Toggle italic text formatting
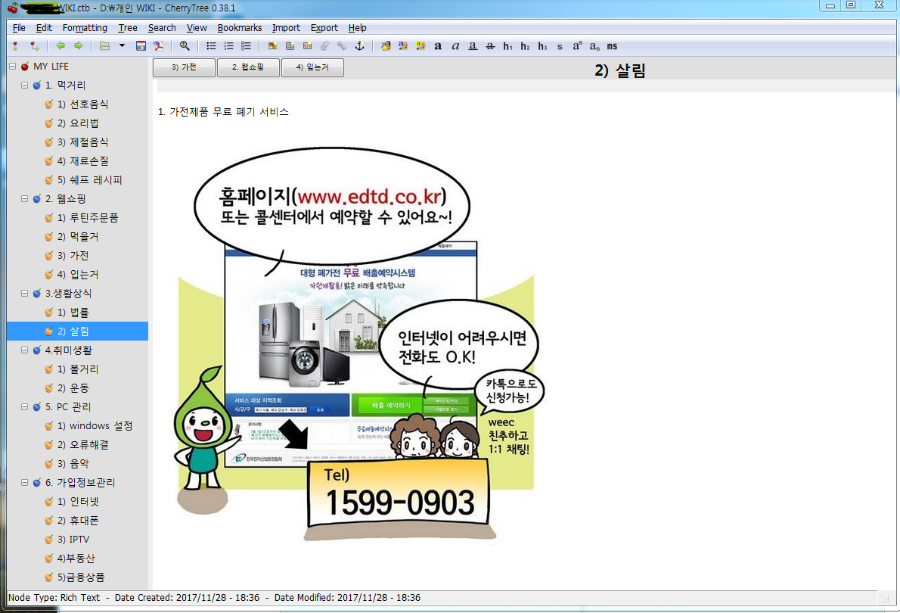The height and width of the screenshot is (613, 900). 455,46
